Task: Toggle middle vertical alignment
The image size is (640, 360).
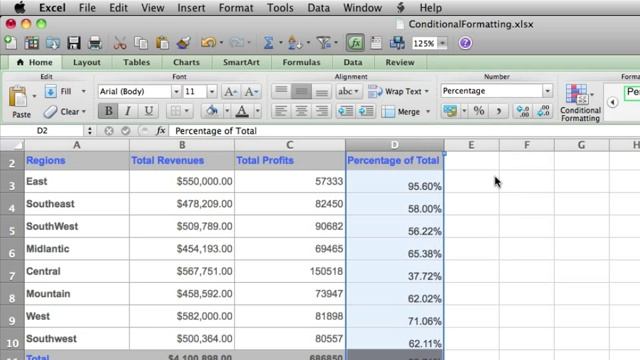Action: [301, 91]
